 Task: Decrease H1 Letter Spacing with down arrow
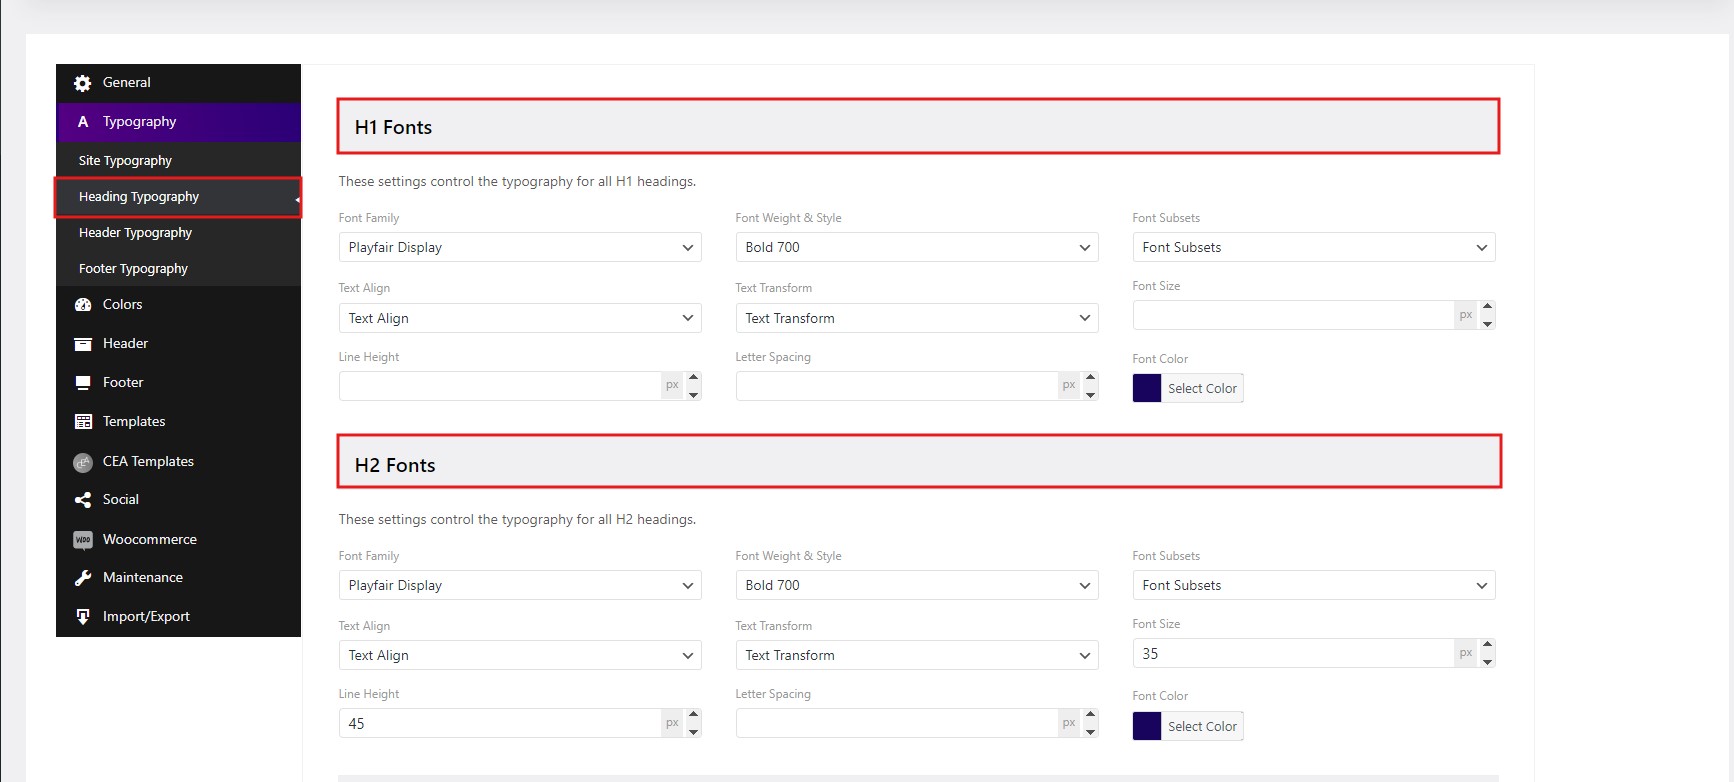click(1090, 394)
